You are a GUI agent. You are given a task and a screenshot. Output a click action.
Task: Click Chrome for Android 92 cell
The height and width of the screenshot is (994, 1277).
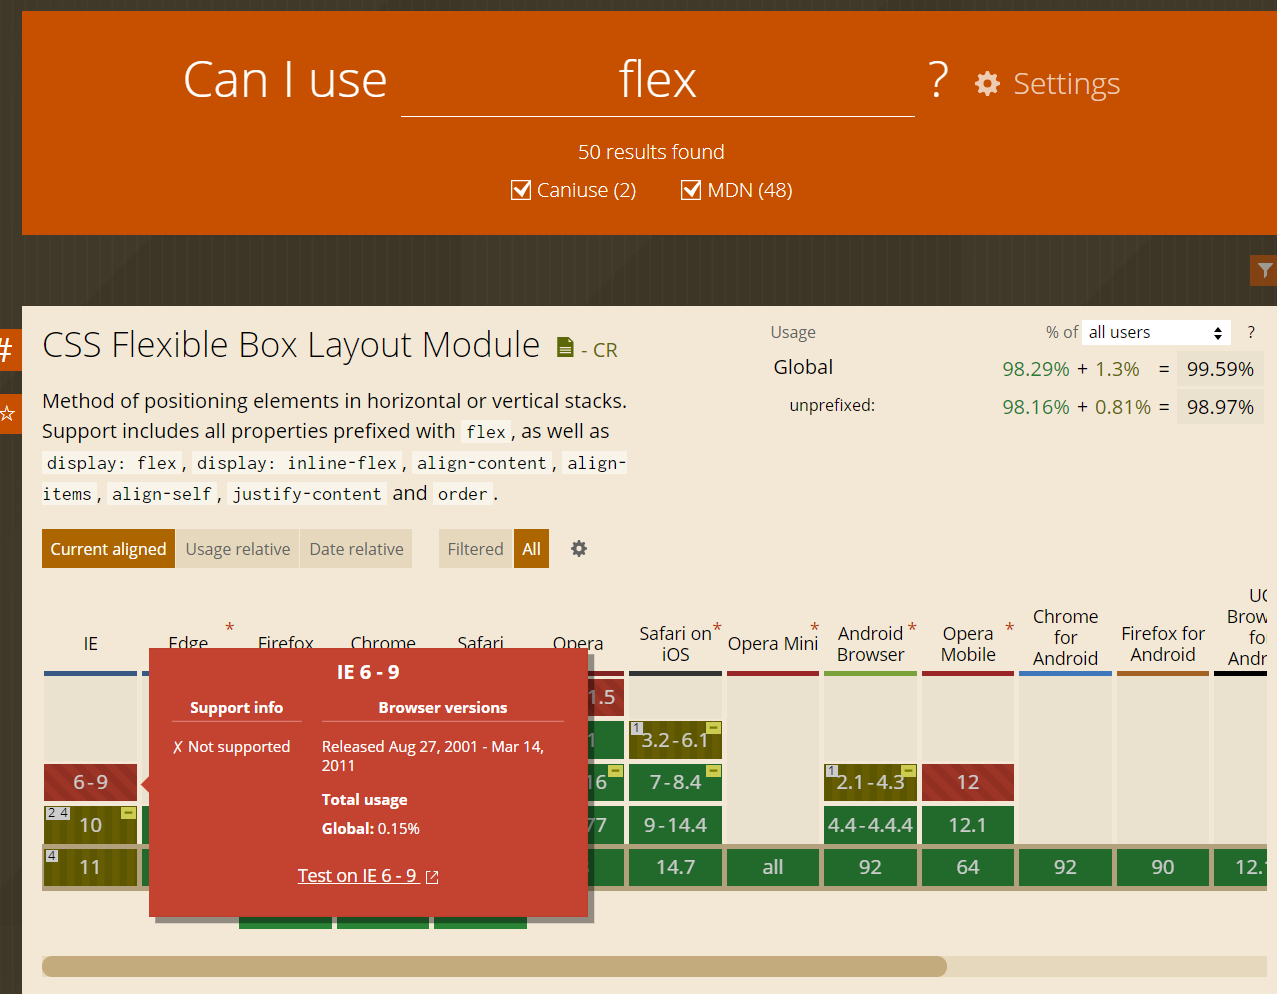pyautogui.click(x=1065, y=867)
